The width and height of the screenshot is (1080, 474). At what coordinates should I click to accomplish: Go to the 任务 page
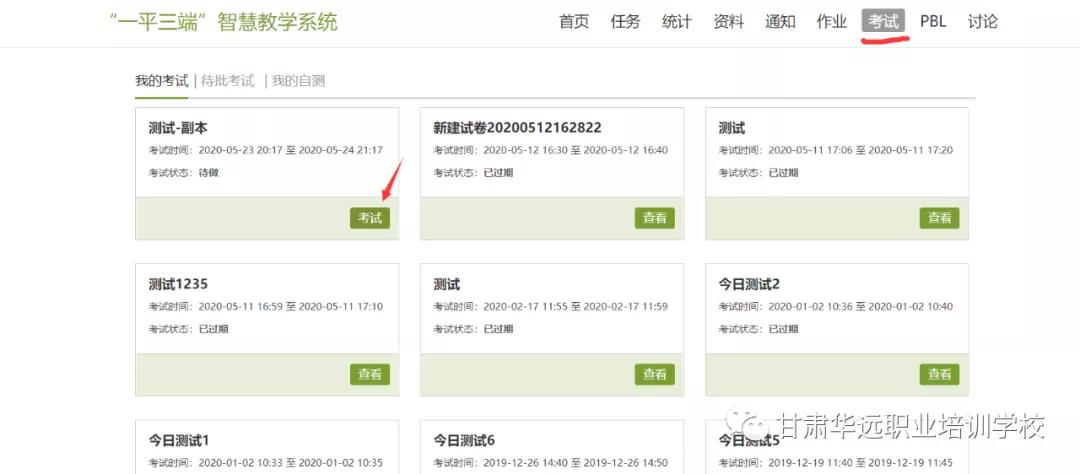(x=625, y=21)
